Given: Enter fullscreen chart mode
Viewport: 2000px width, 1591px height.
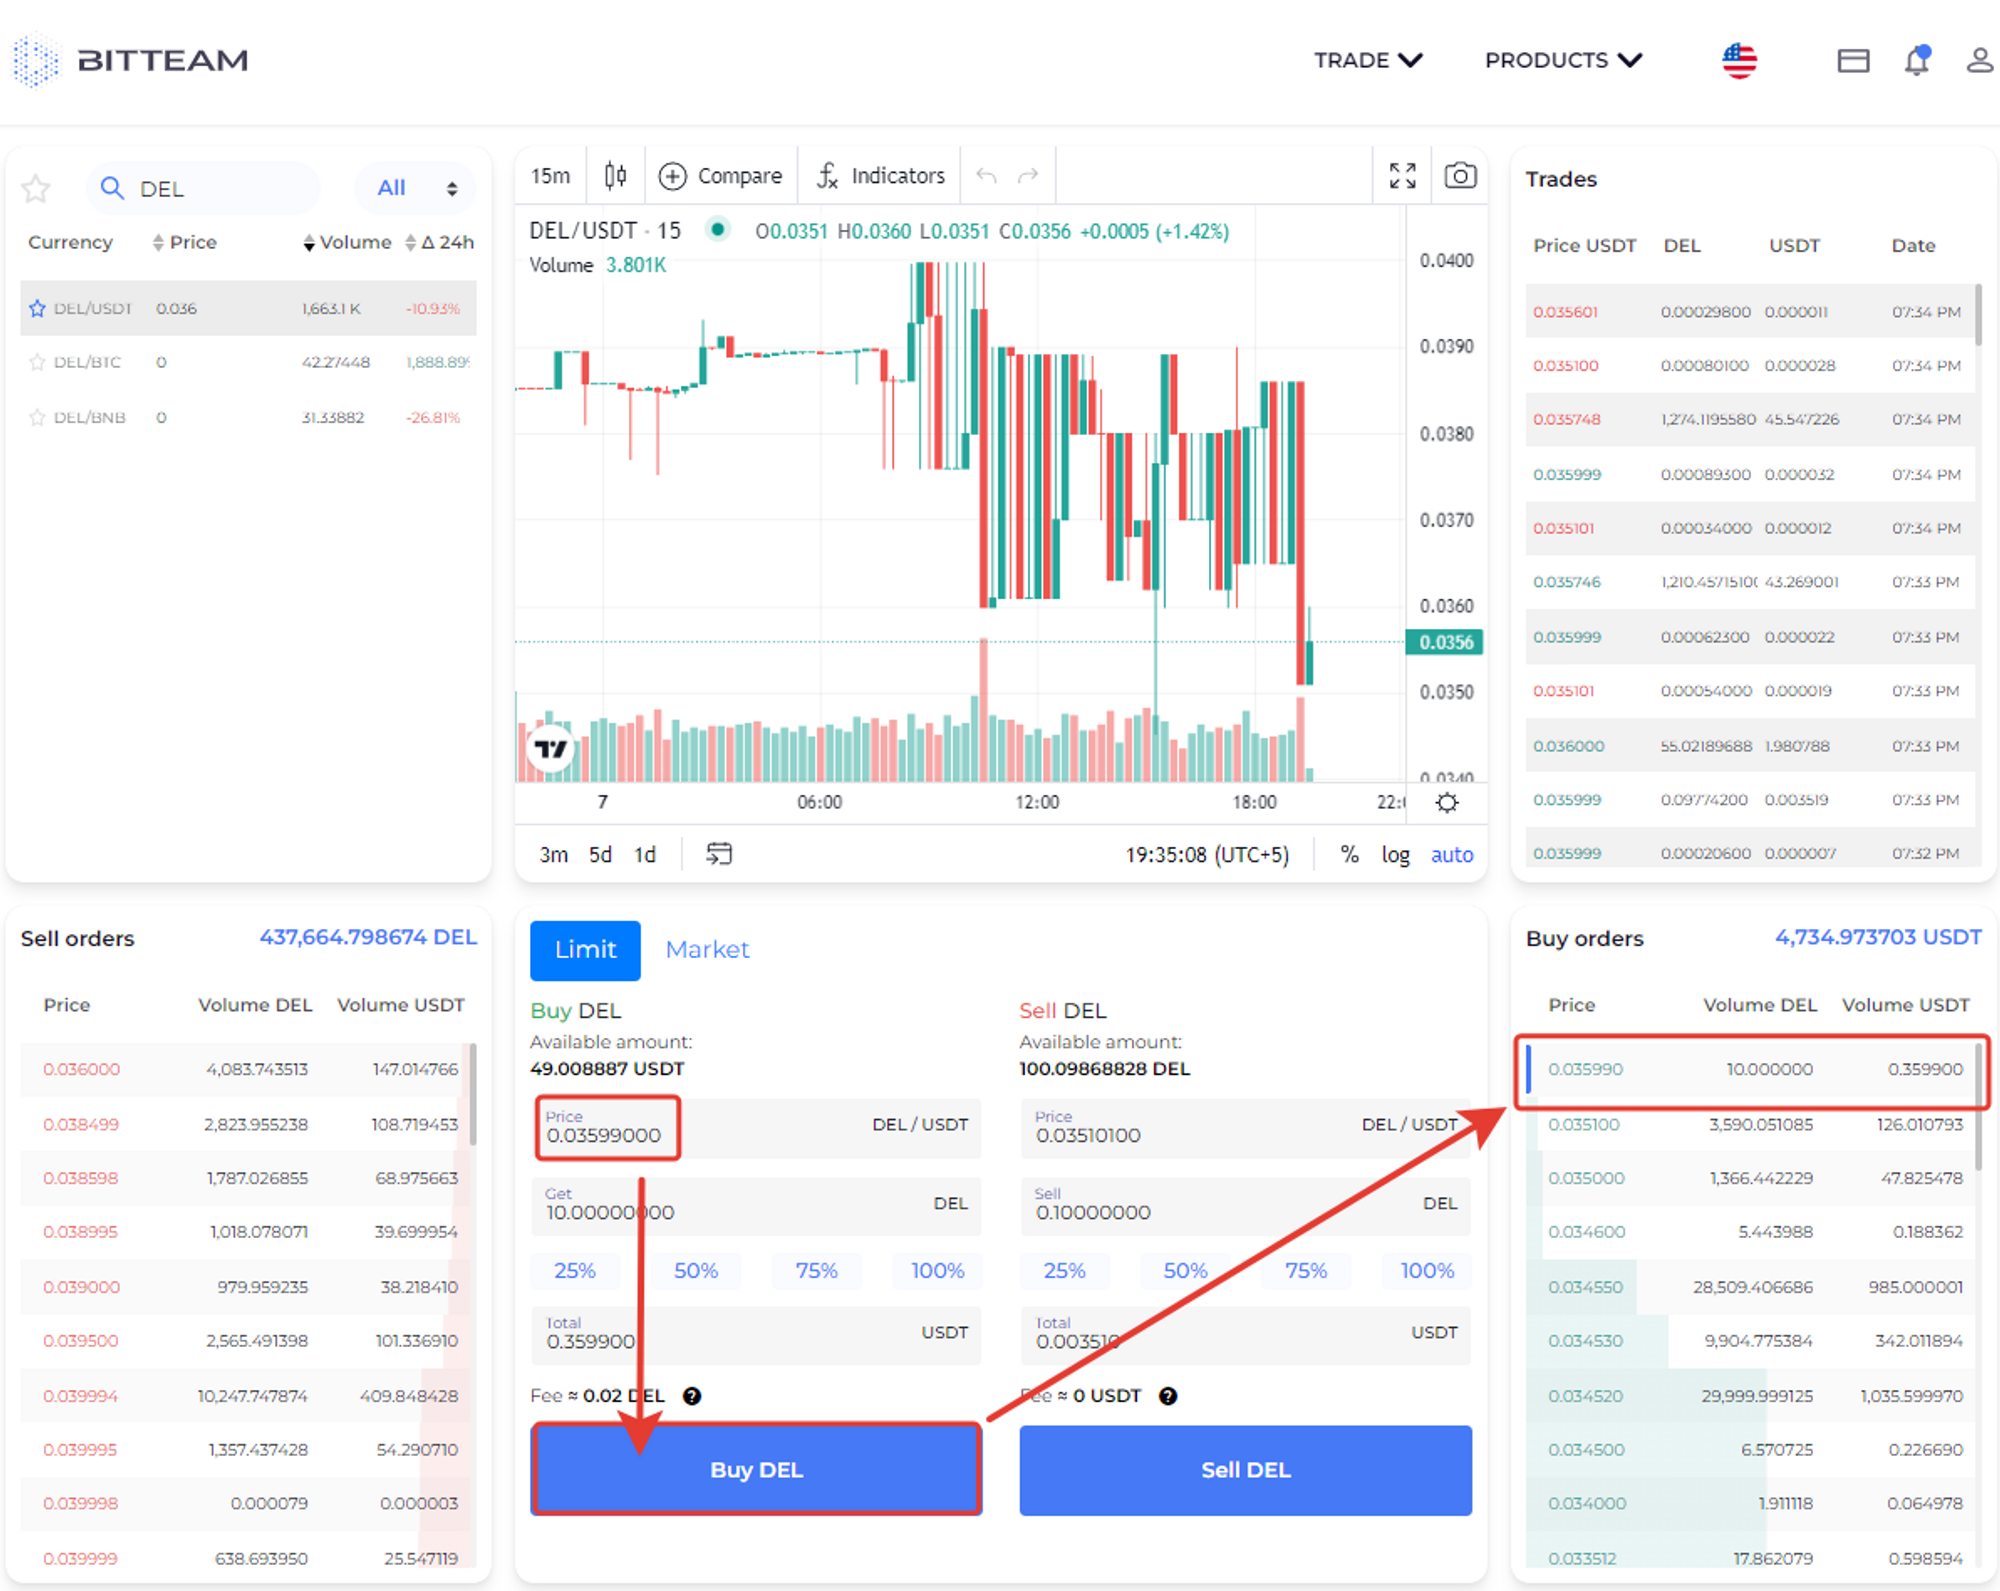Looking at the screenshot, I should (x=1403, y=176).
